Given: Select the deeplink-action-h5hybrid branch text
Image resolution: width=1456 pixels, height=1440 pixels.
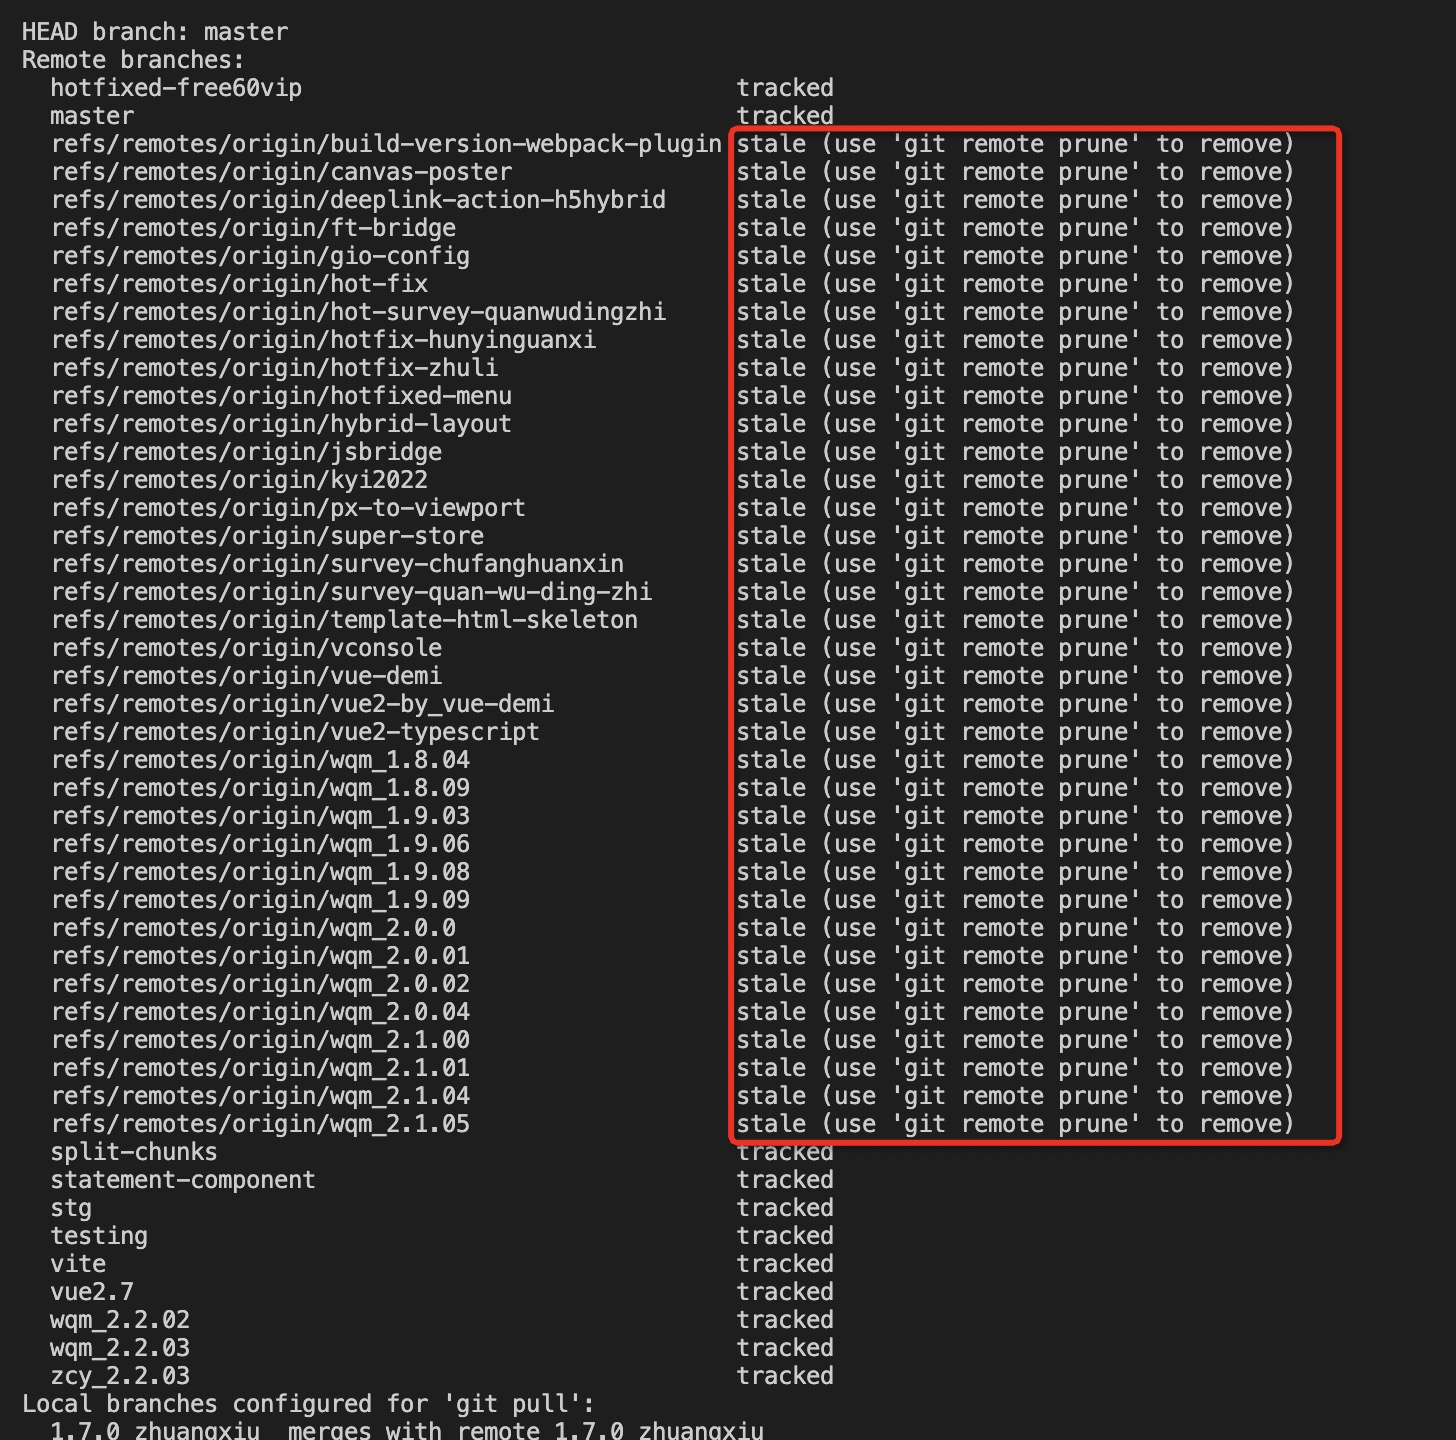Looking at the screenshot, I should [358, 200].
